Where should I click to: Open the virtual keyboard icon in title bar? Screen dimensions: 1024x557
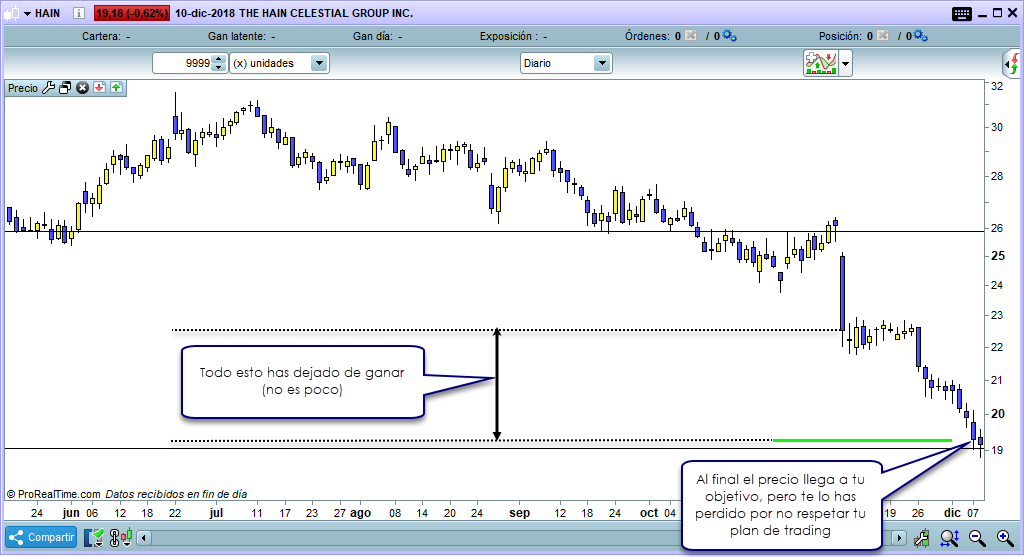962,14
